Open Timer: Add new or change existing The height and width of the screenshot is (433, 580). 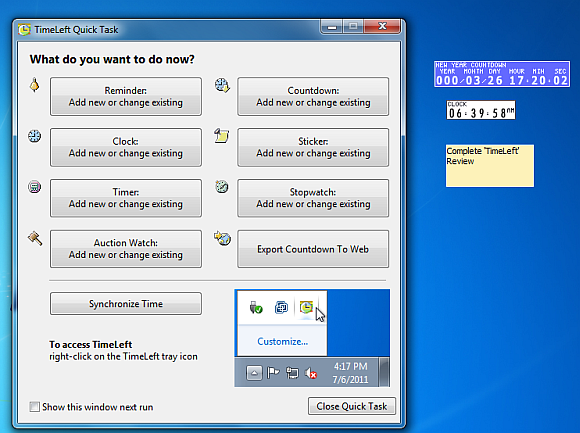126,198
